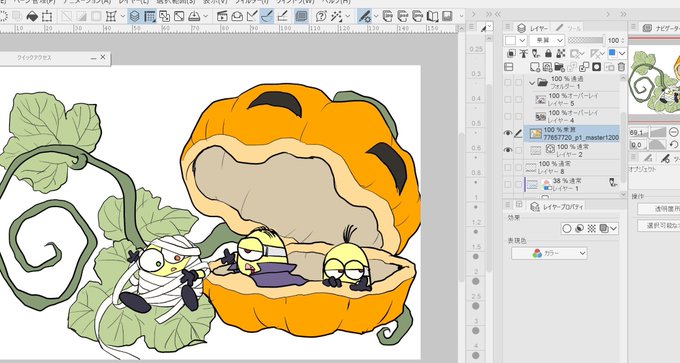Click the Merge with layer below icon
680x363 pixels.
click(x=584, y=67)
